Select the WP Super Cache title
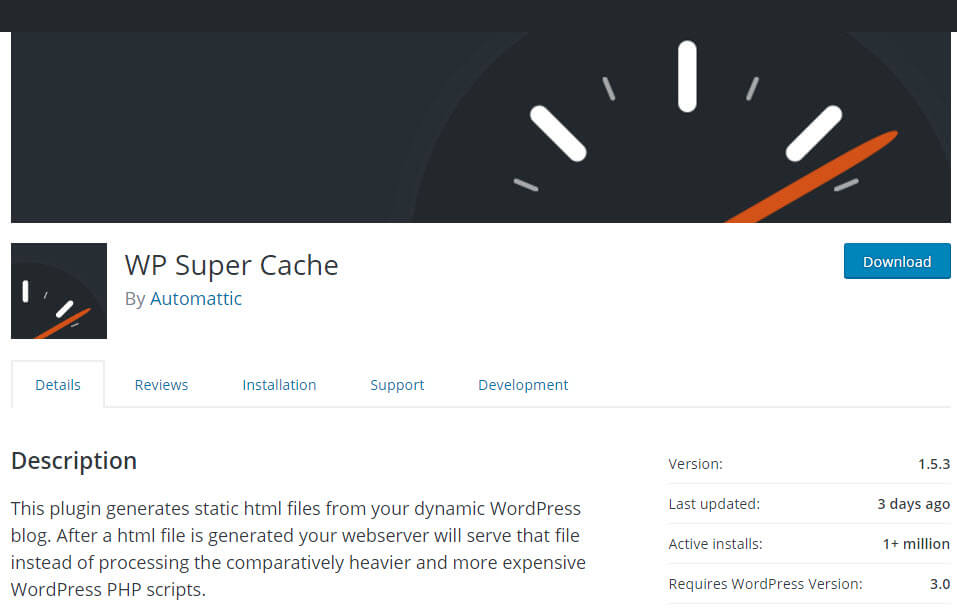Screen dimensions: 957x608 click(x=231, y=266)
